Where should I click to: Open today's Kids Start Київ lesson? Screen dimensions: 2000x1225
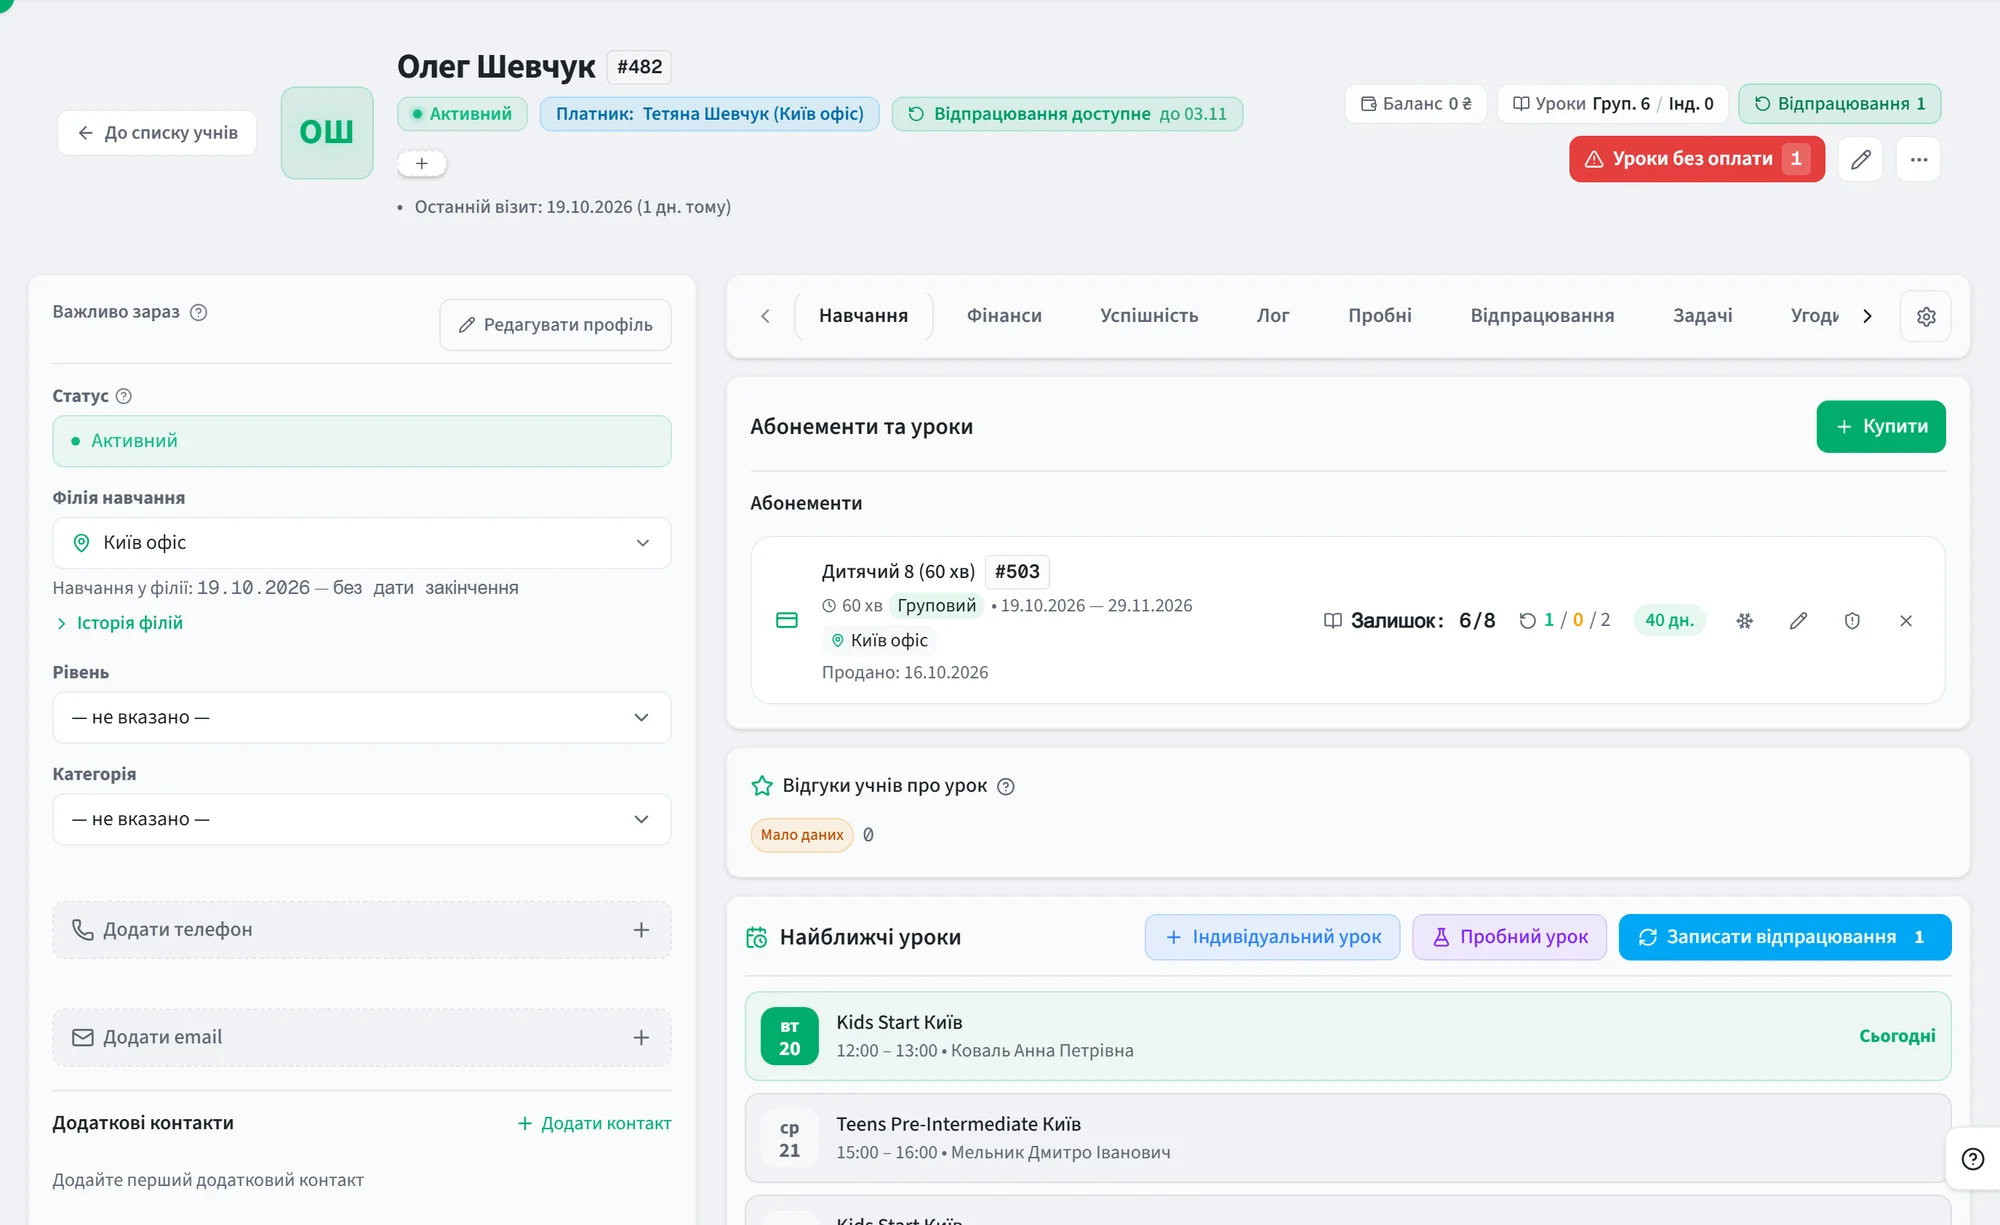point(1347,1036)
